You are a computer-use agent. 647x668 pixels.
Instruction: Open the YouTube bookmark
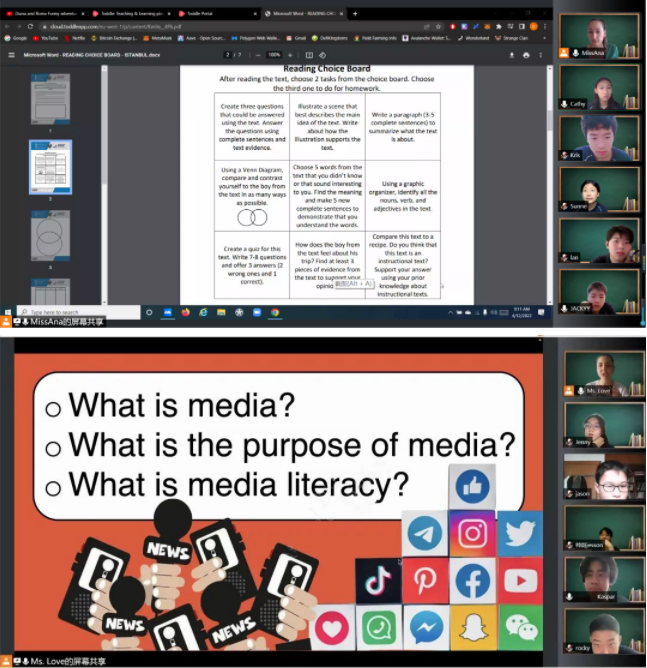click(46, 38)
